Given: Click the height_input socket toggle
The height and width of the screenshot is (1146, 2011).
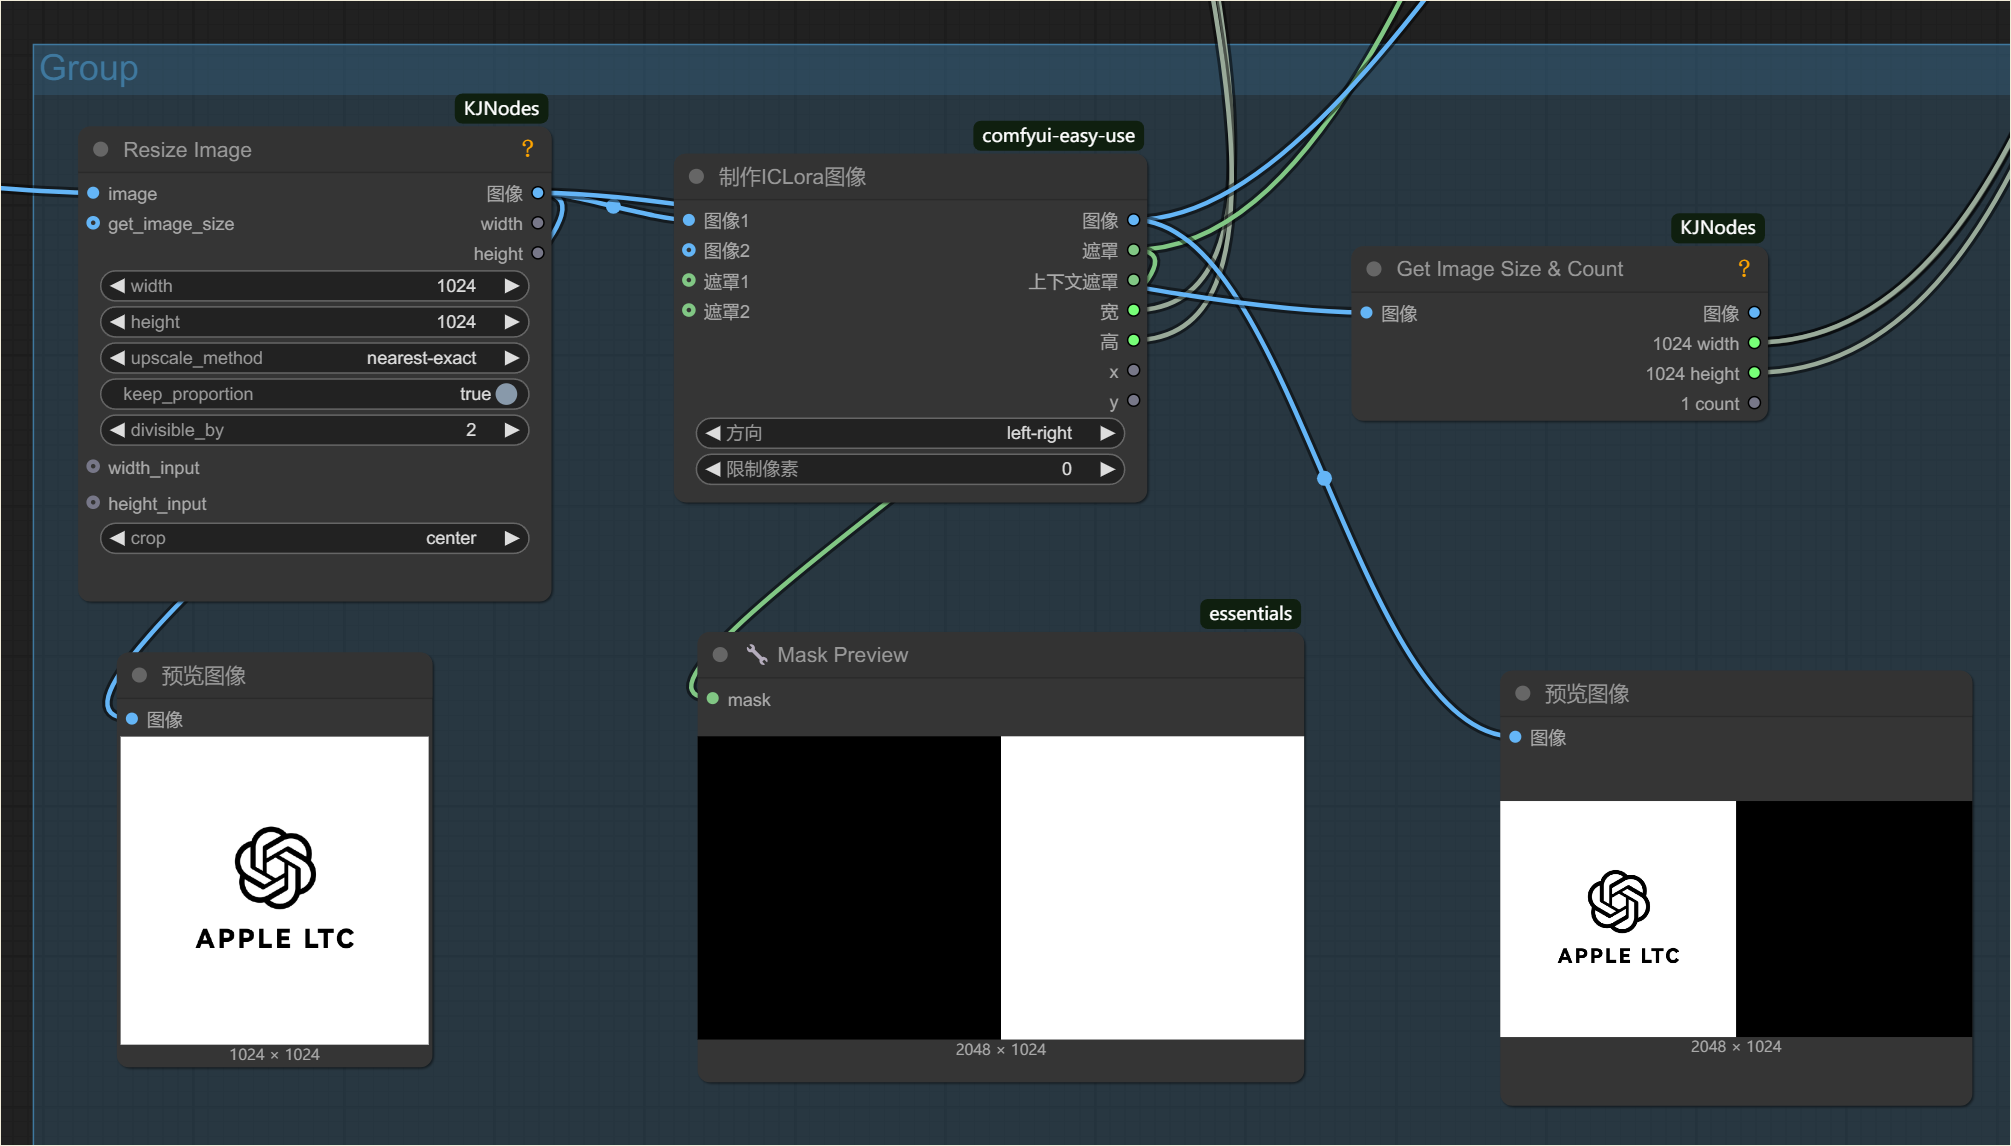Looking at the screenshot, I should coord(93,503).
